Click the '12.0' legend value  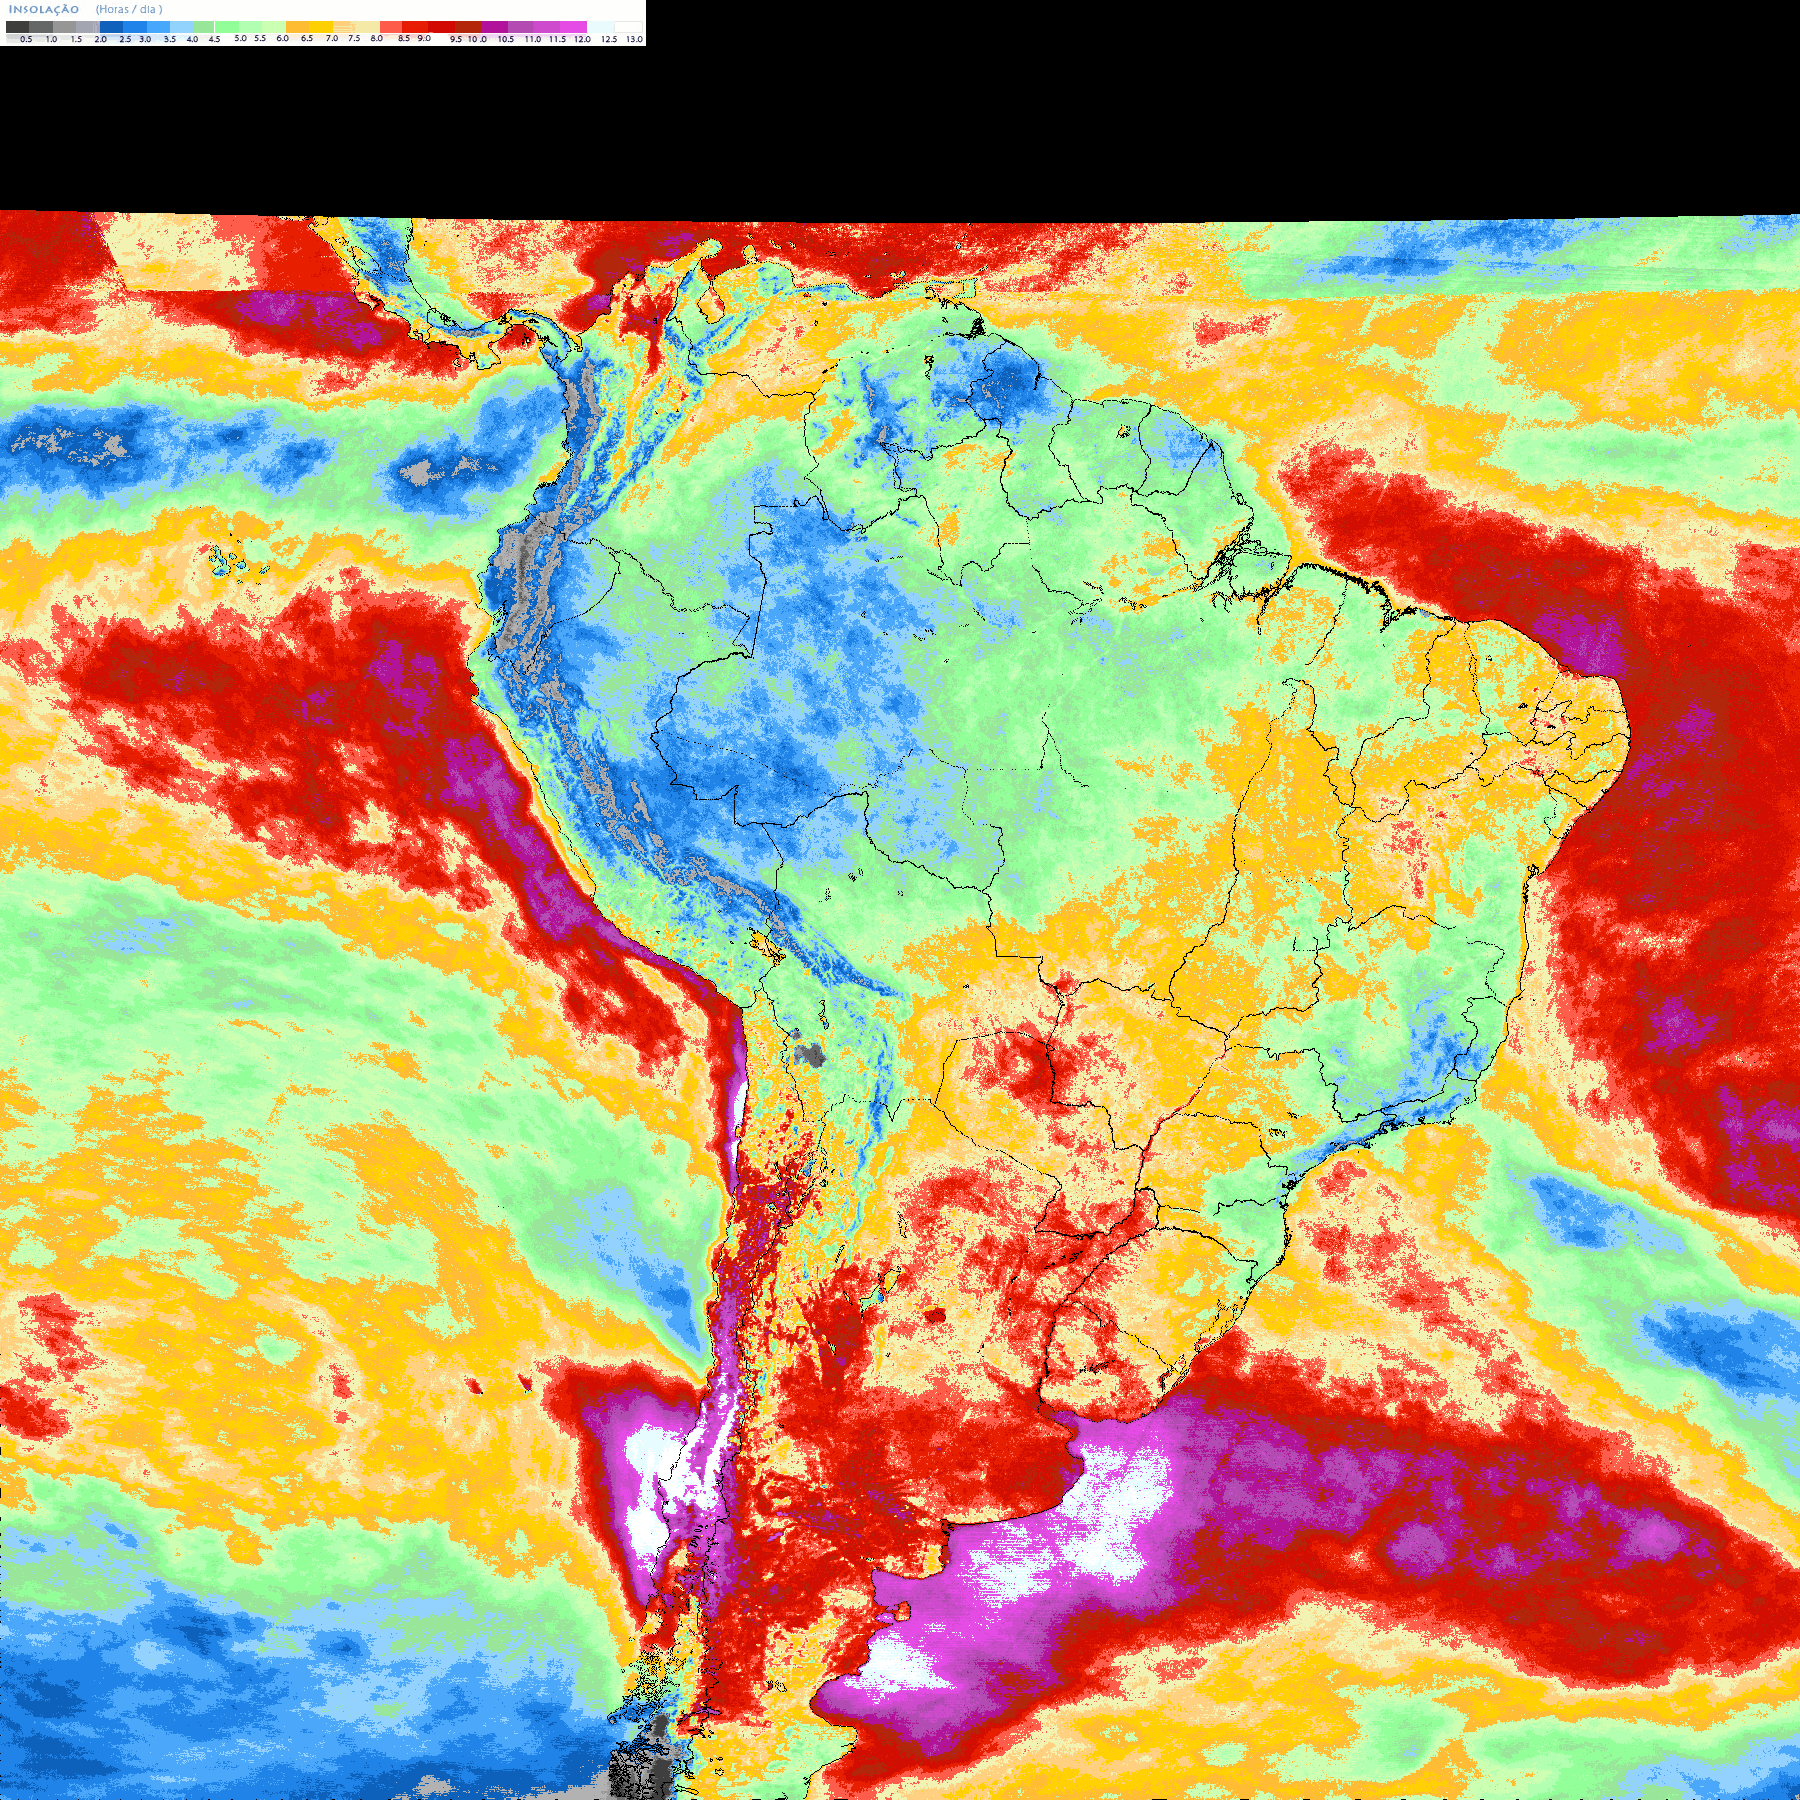582,39
